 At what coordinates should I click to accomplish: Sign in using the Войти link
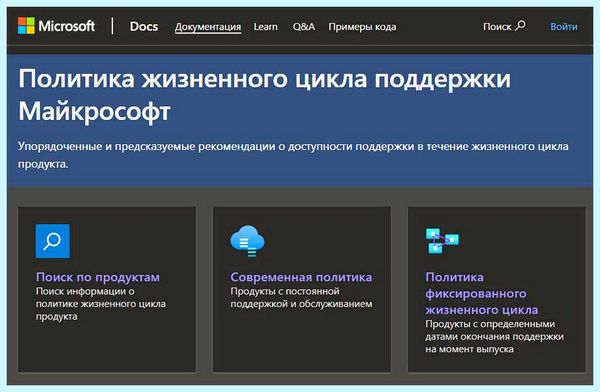pos(564,26)
